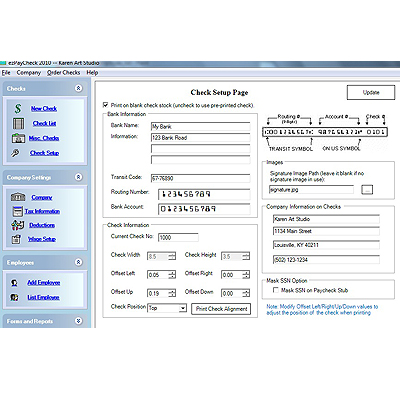This screenshot has width=400, height=400.
Task: Click the Check Setup wrench icon
Action: click(x=15, y=153)
